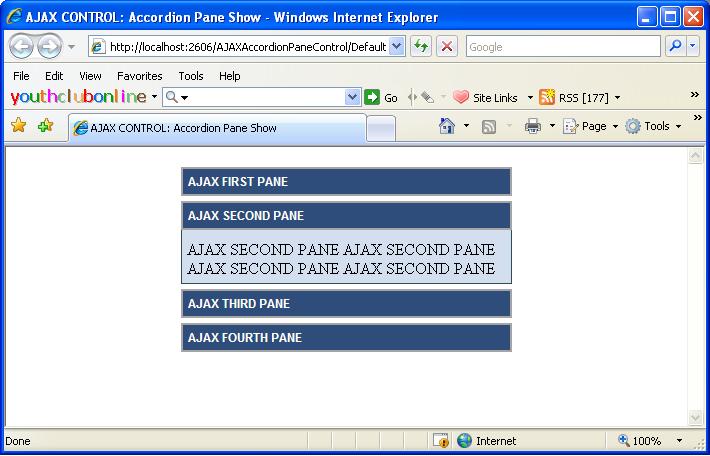
Task: Open the Tools gear menu in command bar
Action: (652, 126)
